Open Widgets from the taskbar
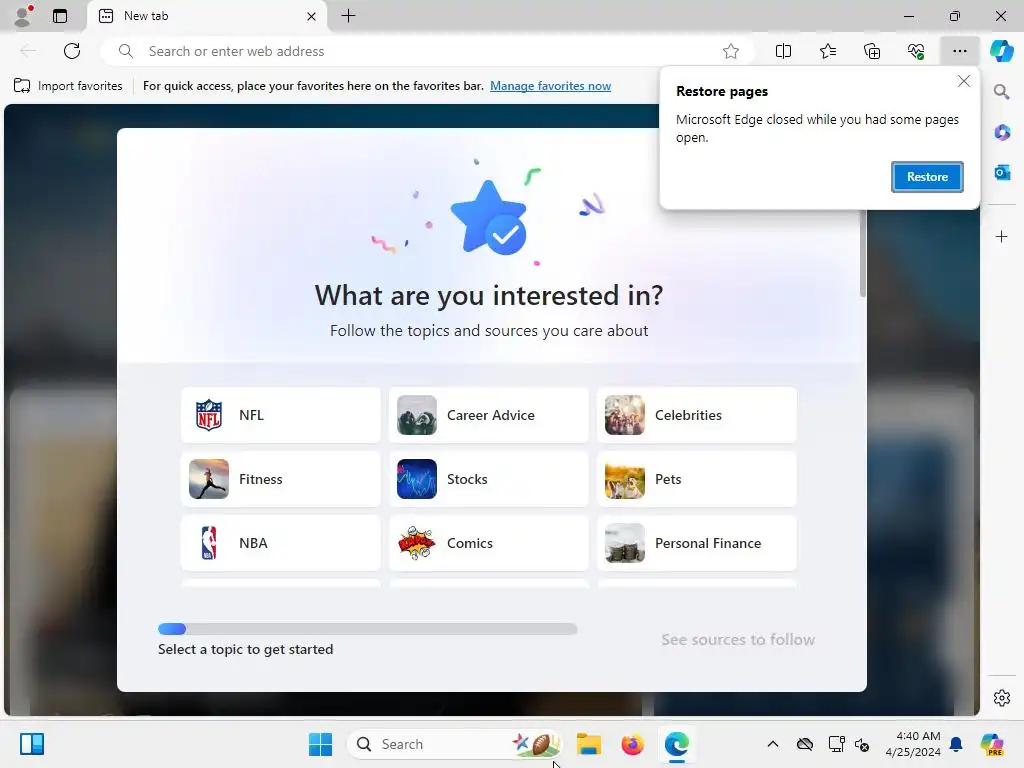1024x768 pixels. (x=31, y=744)
